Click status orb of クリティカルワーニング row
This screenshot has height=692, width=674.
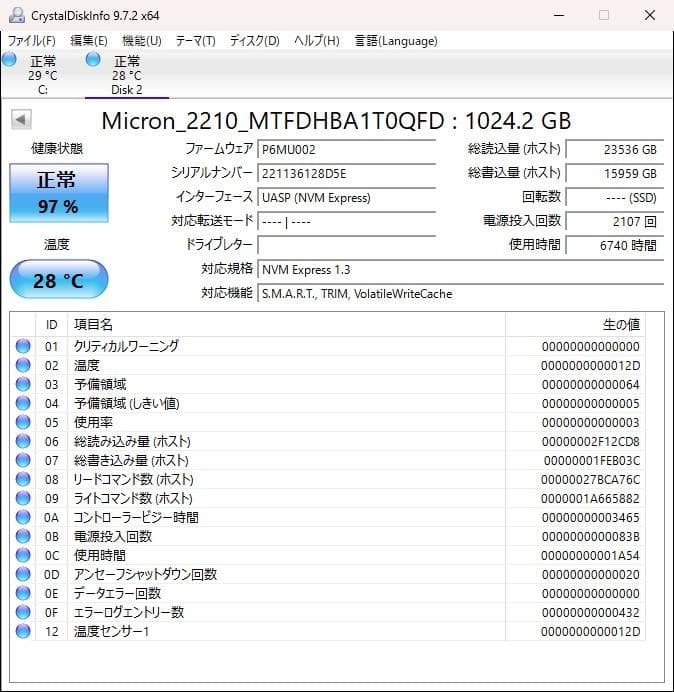(x=23, y=346)
